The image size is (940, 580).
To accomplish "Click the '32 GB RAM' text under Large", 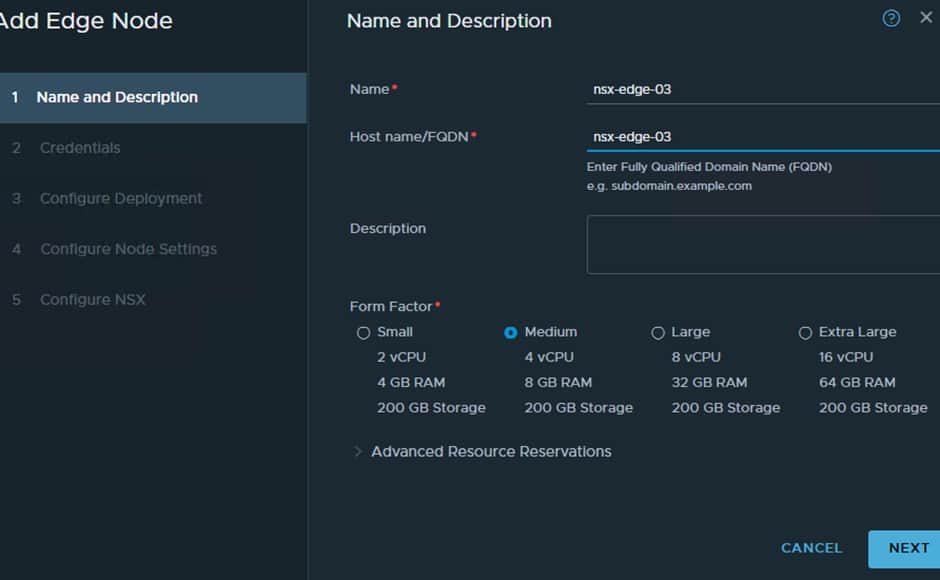I will tap(709, 383).
